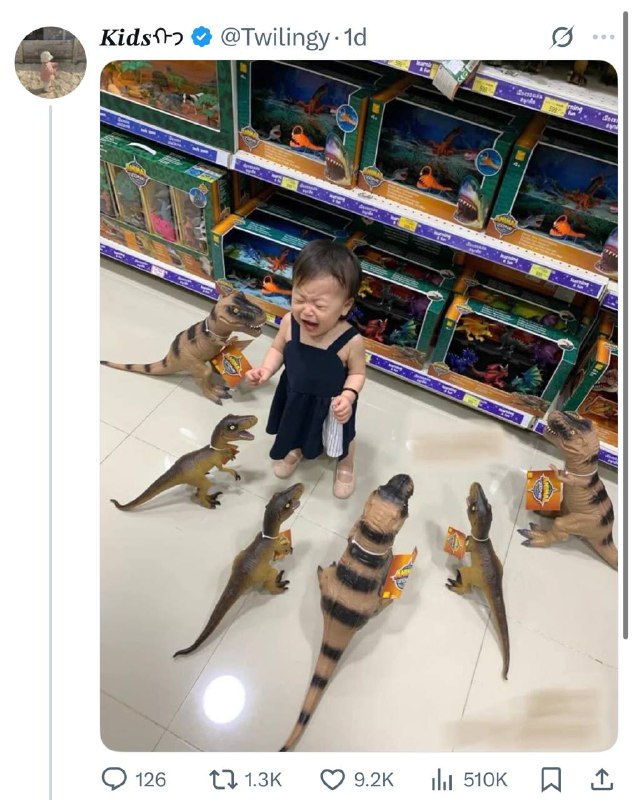Visit the @Twilingy handle
633x800 pixels.
point(275,38)
